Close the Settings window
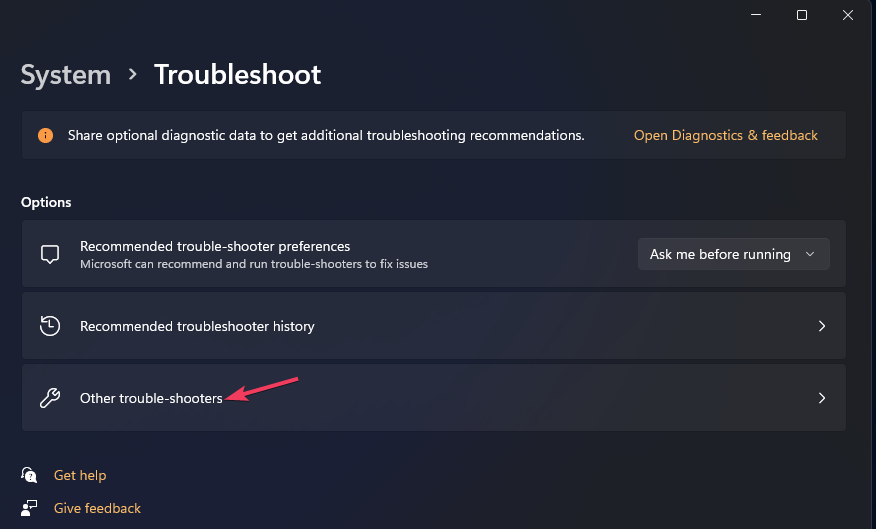The width and height of the screenshot is (876, 529). 847,15
